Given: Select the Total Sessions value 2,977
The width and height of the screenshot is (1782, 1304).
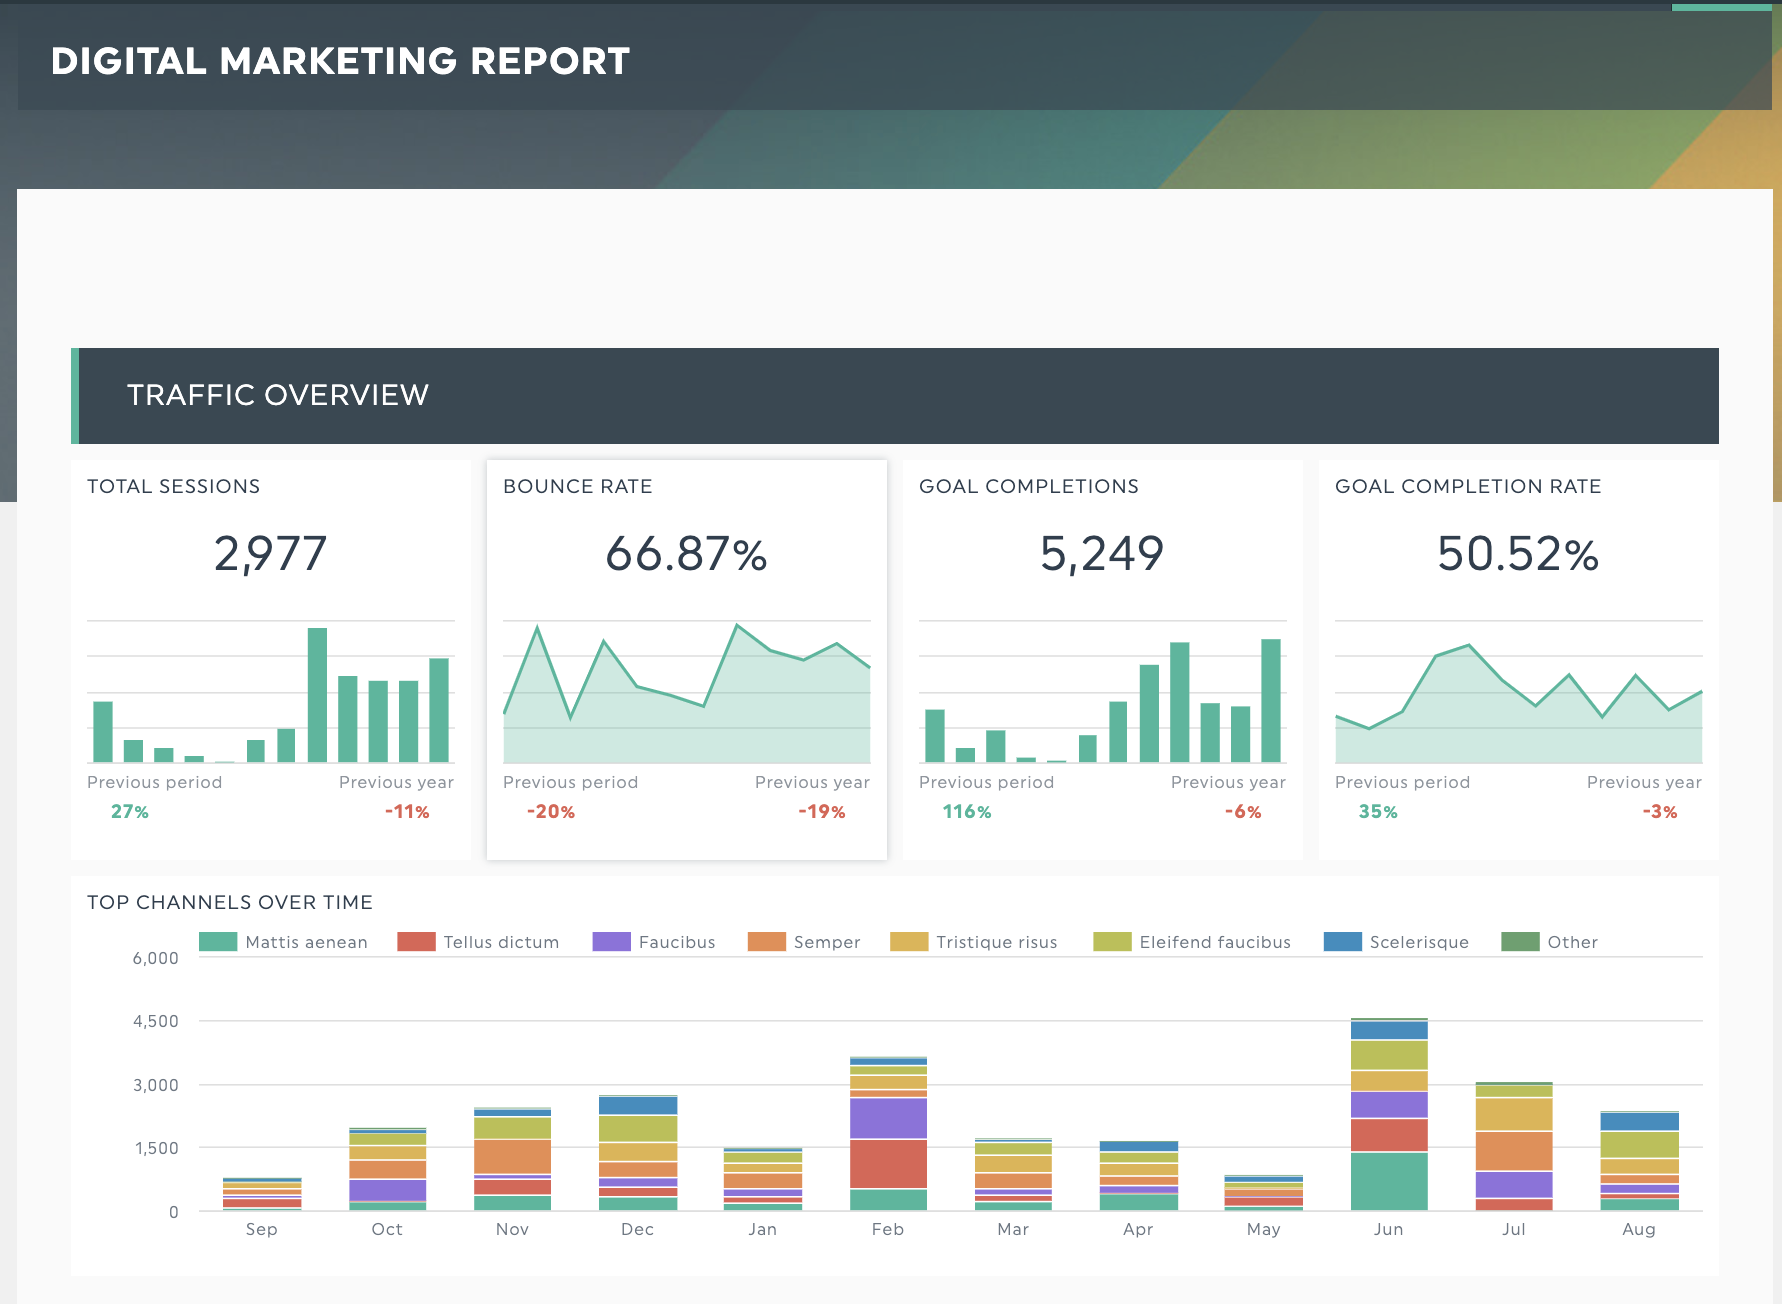Looking at the screenshot, I should pyautogui.click(x=270, y=554).
